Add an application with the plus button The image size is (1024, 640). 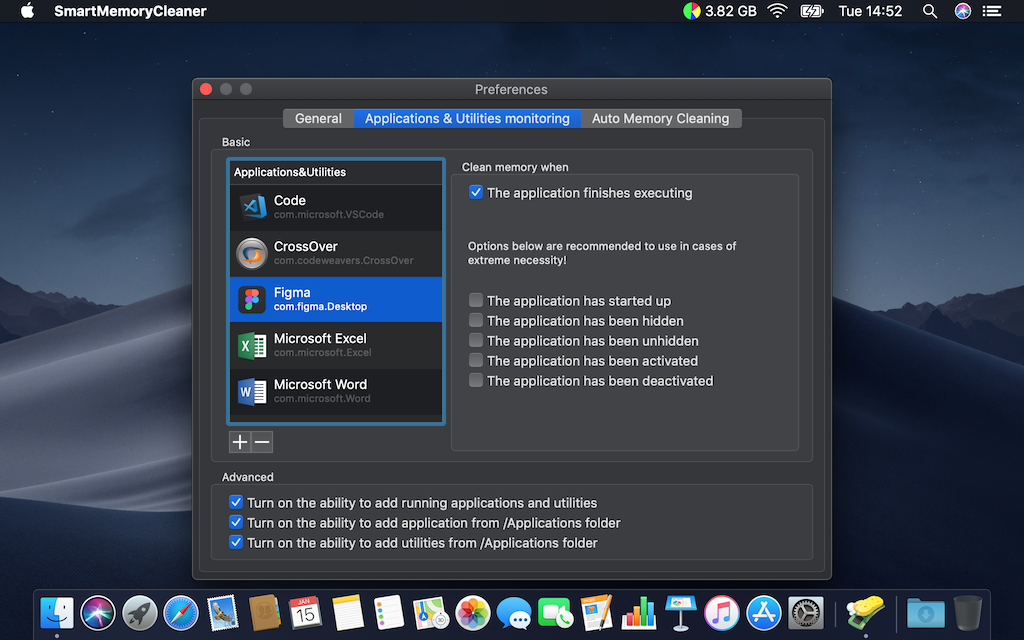click(240, 442)
